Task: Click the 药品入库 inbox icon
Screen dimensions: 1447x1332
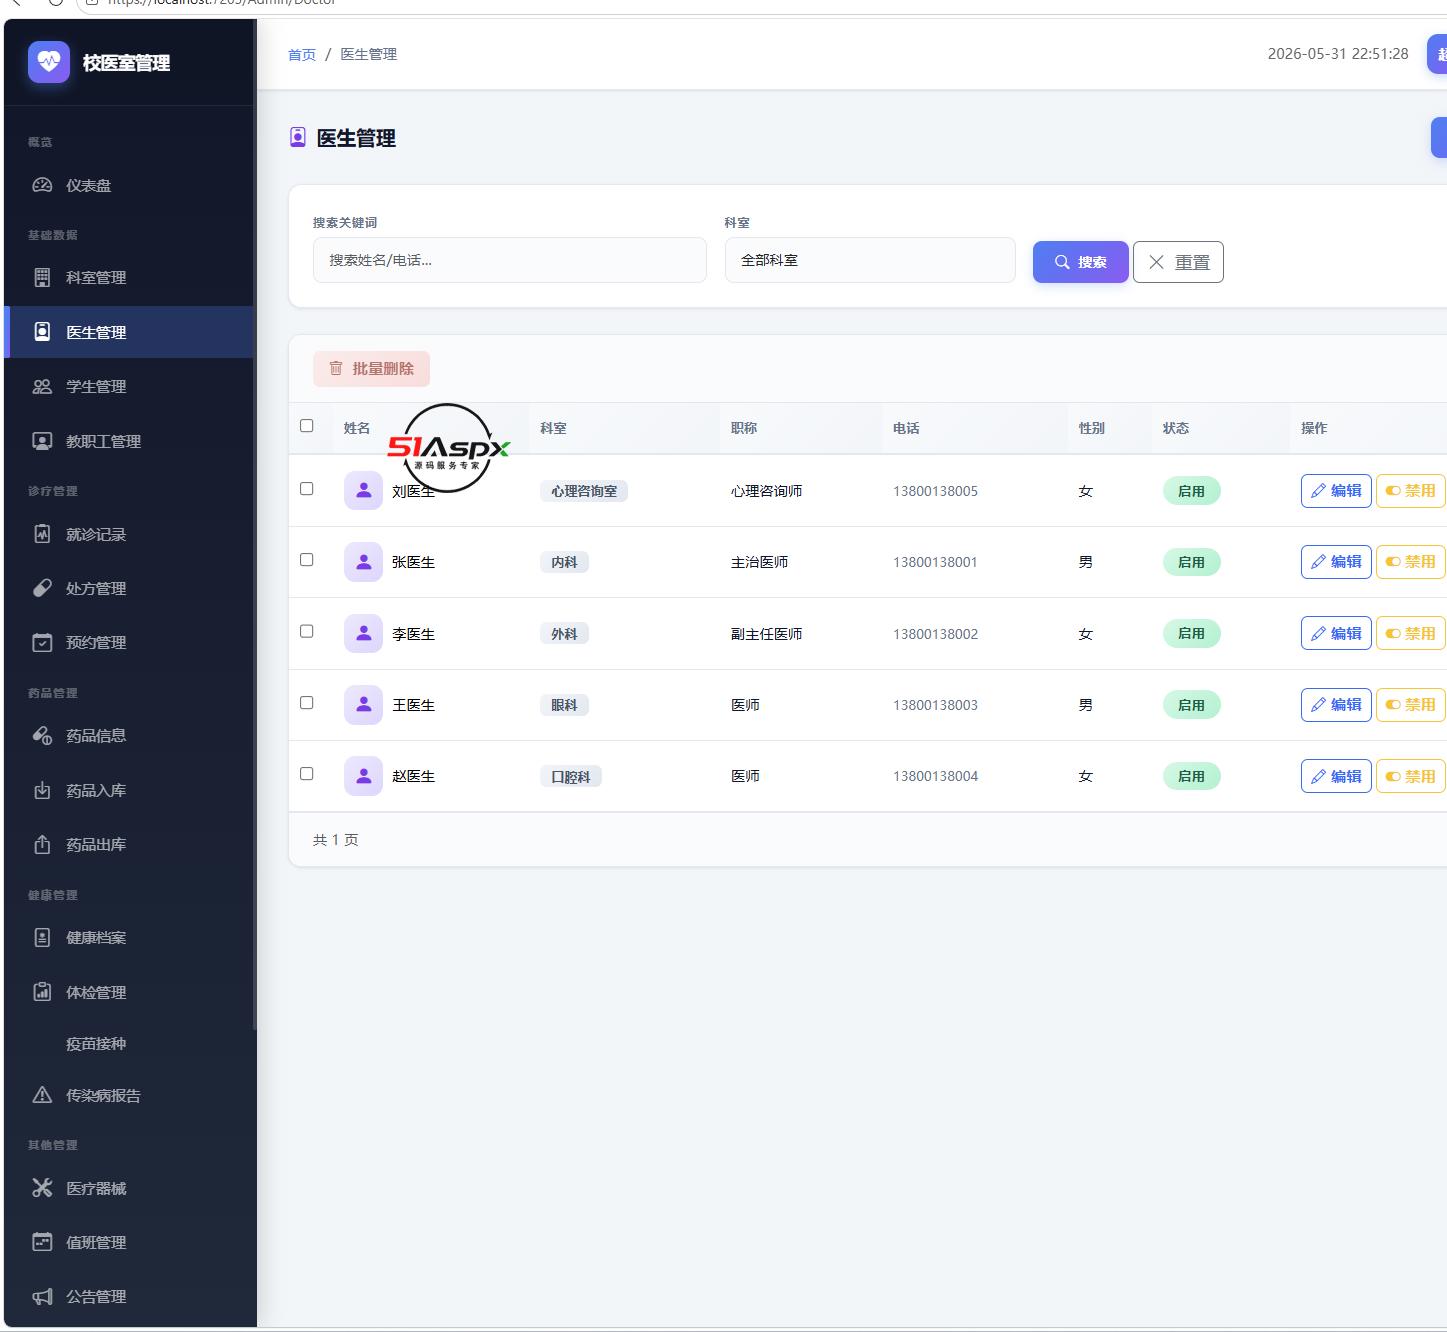Action: 42,790
